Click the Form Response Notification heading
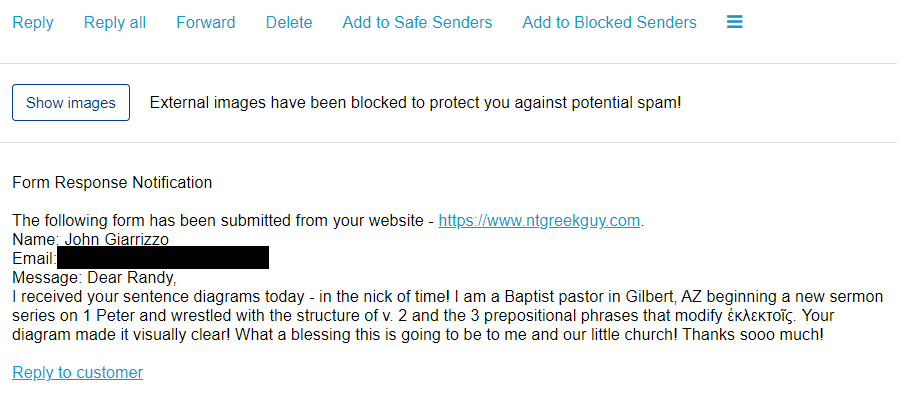Viewport: 906px width, 400px height. (x=112, y=182)
